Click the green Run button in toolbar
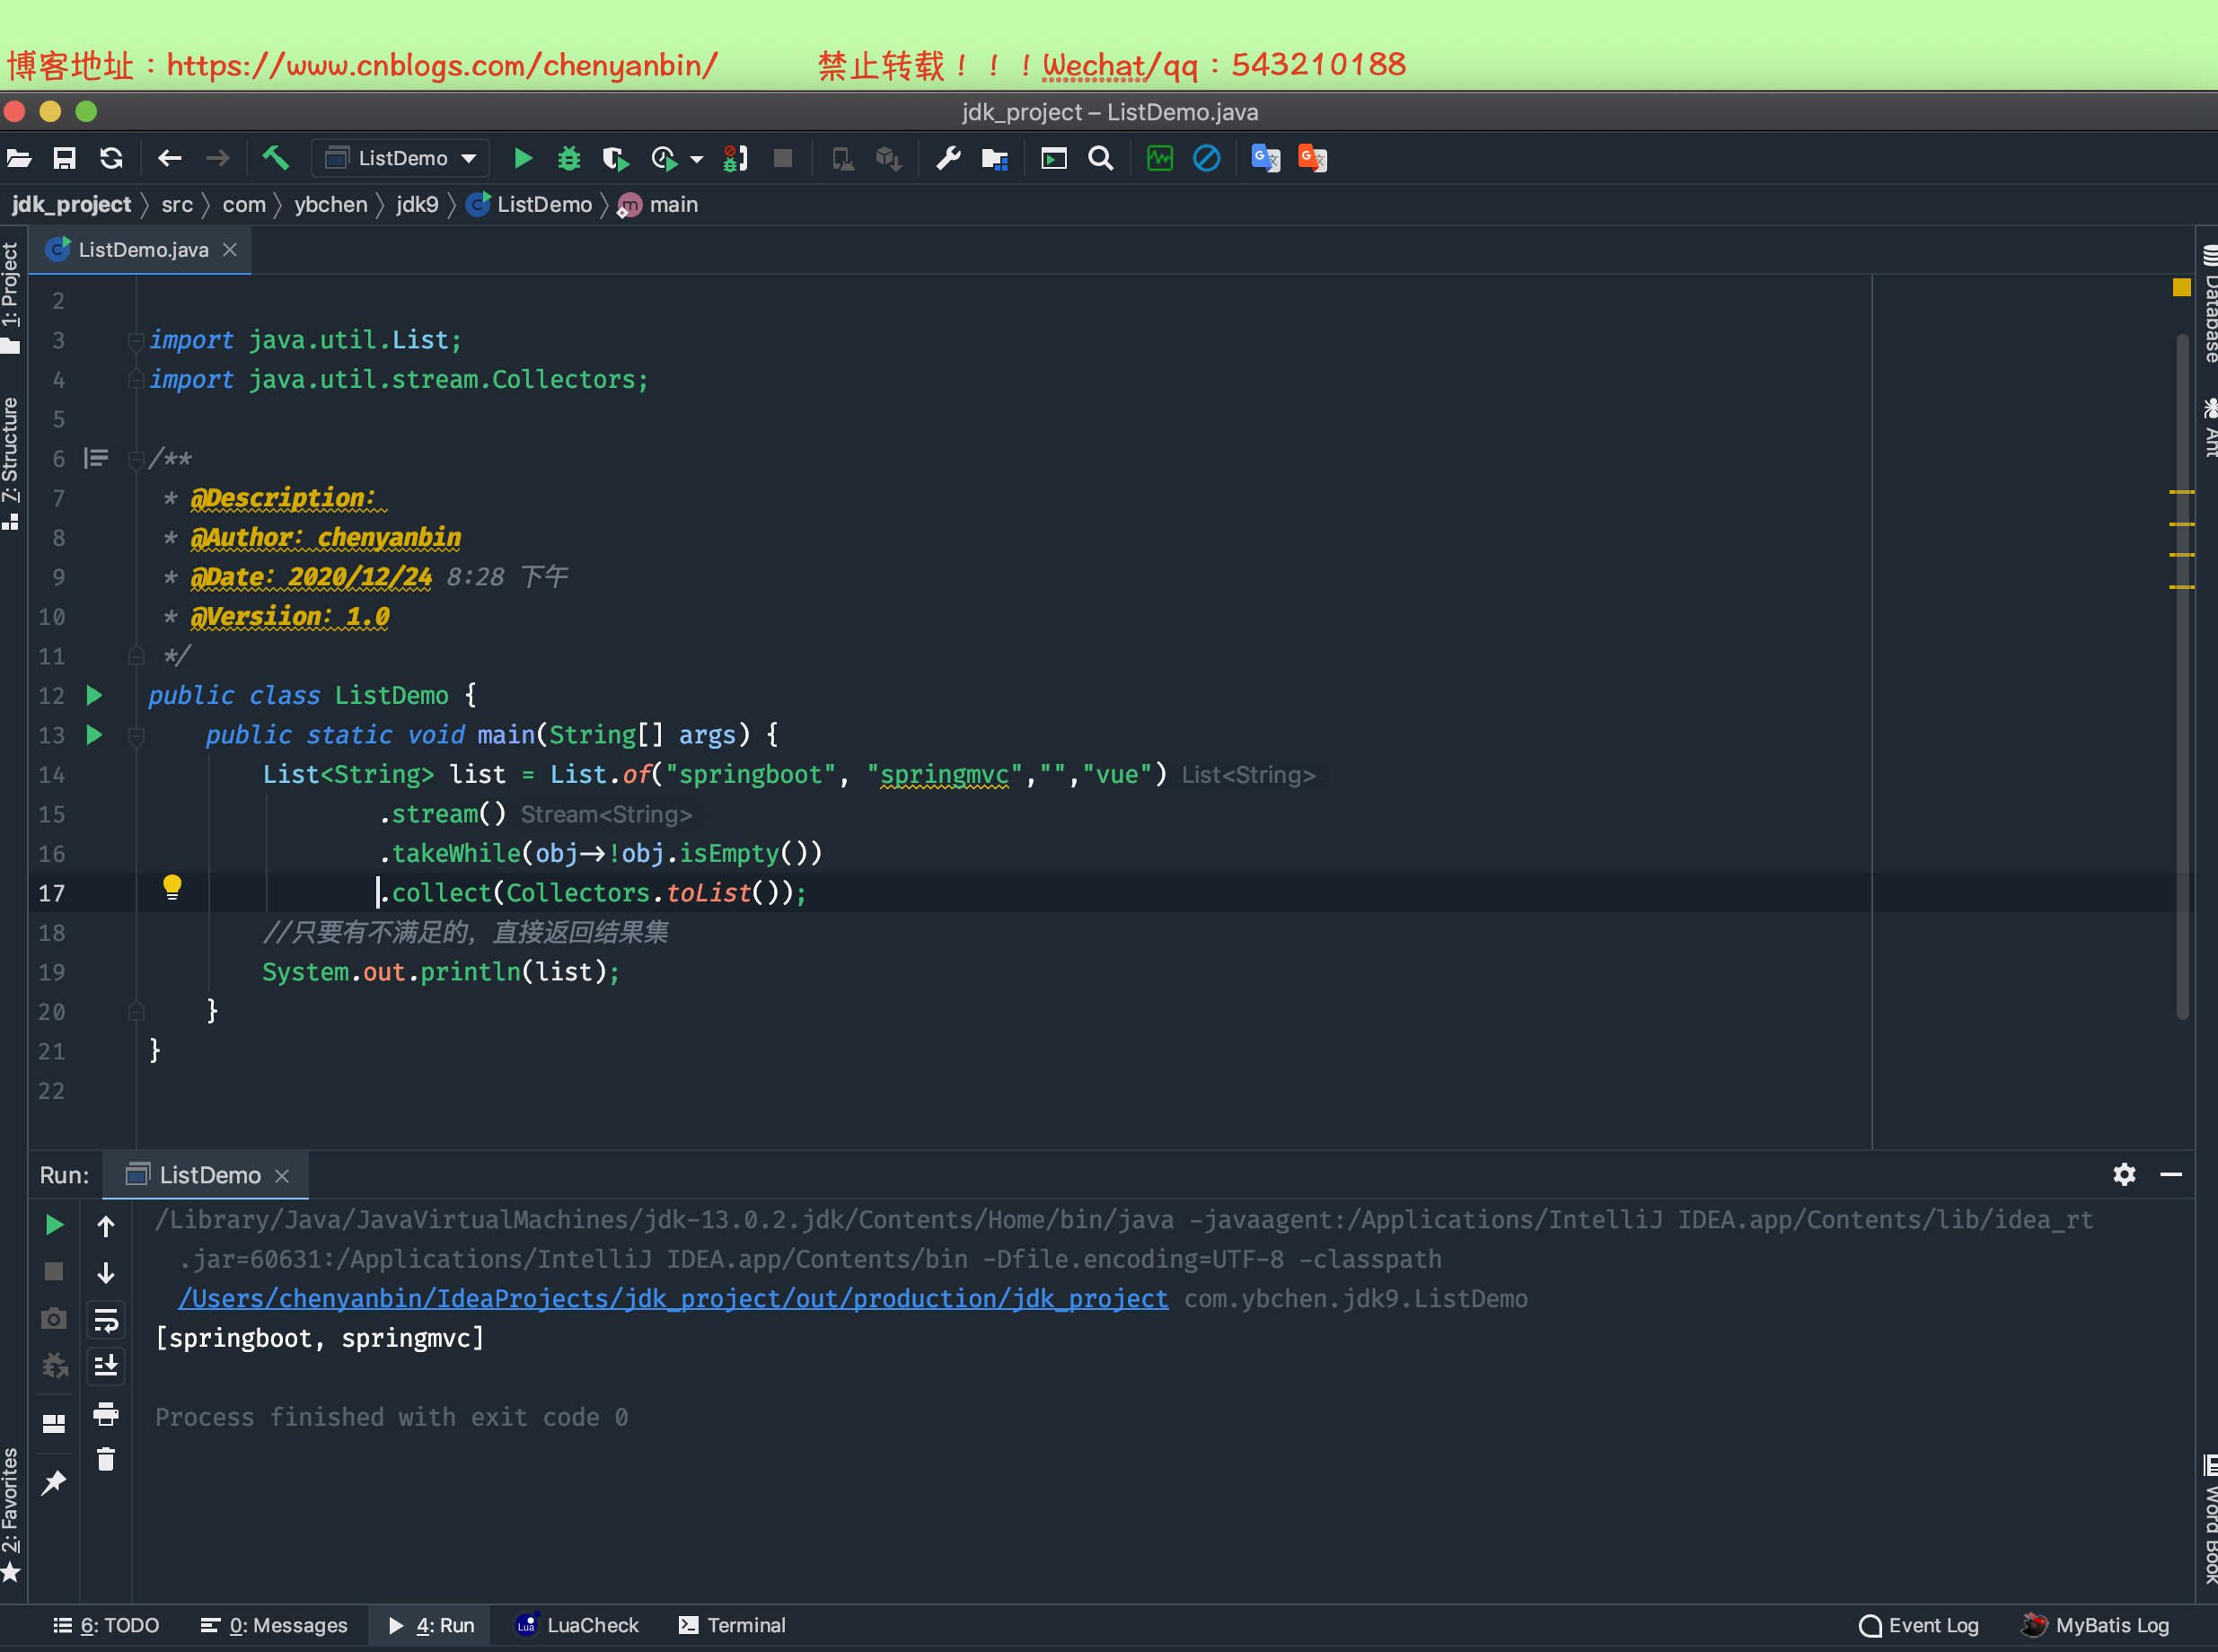Screen dimensions: 2218x1652 click(x=522, y=158)
